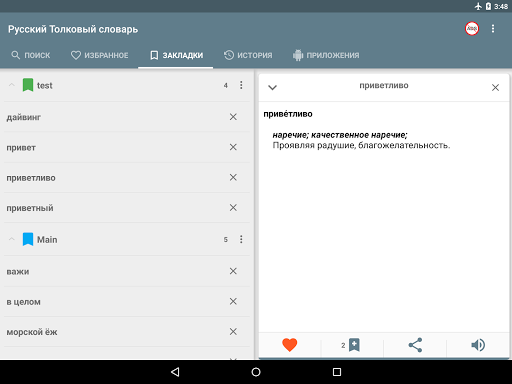This screenshot has height=384, width=512.
Task: Open the ИСТОРИЯ tab
Action: point(248,55)
